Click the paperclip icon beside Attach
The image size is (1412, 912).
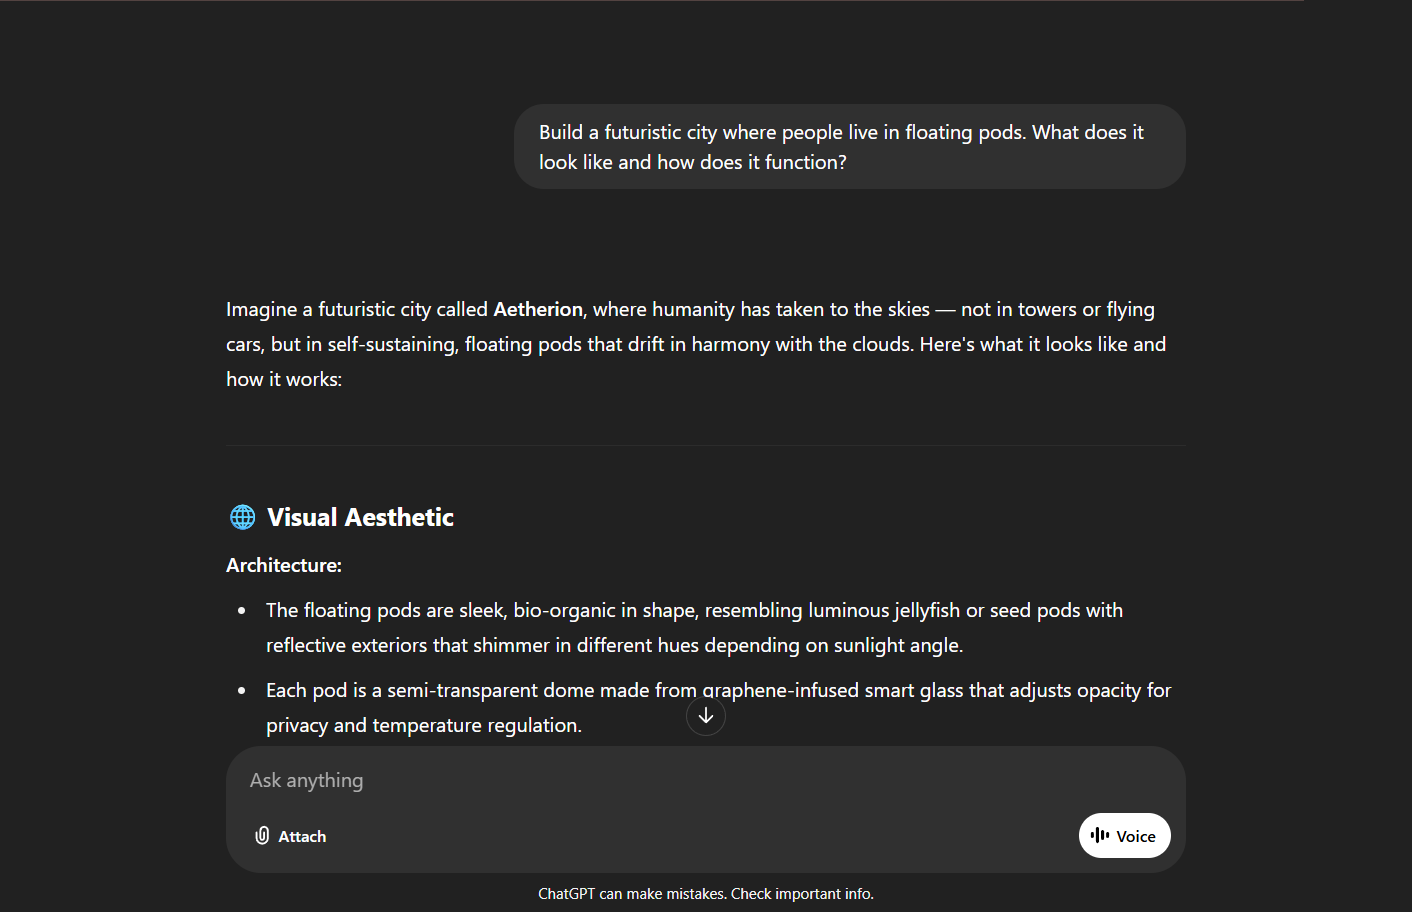point(262,836)
